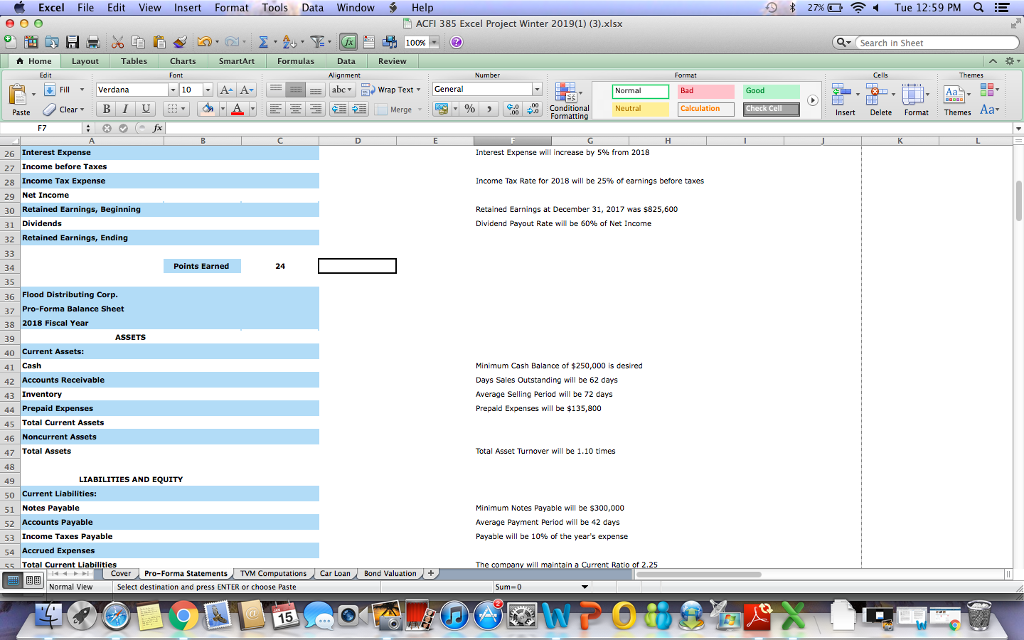The image size is (1024, 640).
Task: Click the Sort Ascending icon
Action: point(285,40)
